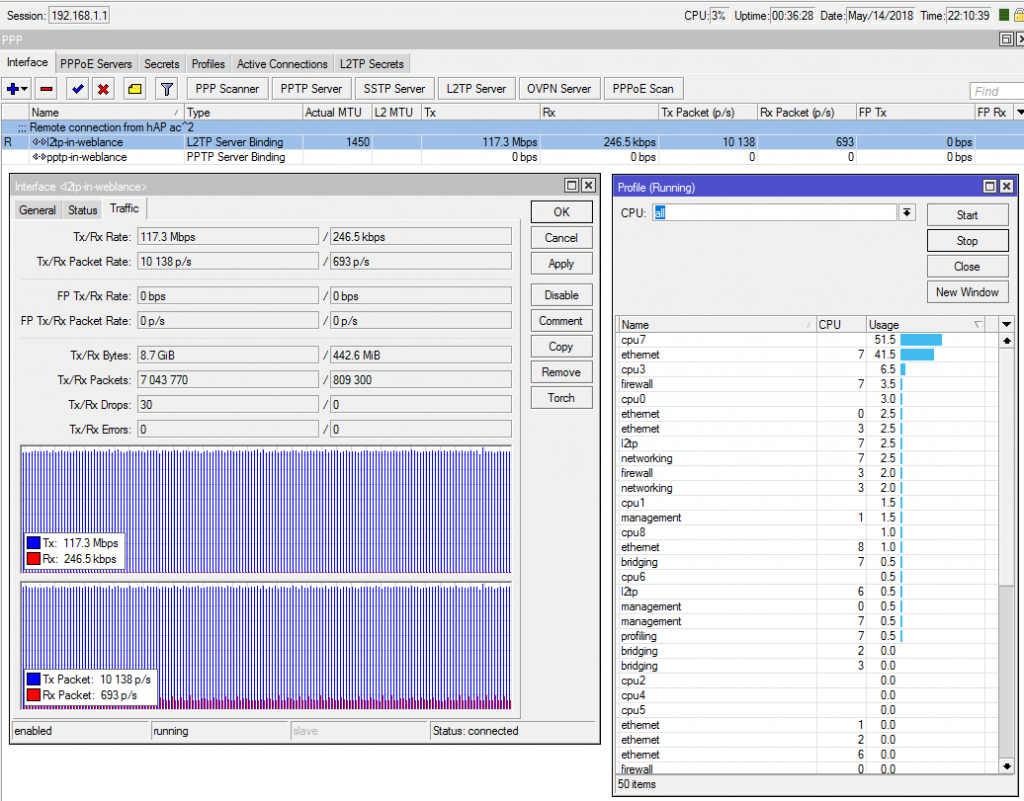Screen dimensions: 1024x801
Task: Click the blue checkmark Enable icon
Action: tap(77, 89)
